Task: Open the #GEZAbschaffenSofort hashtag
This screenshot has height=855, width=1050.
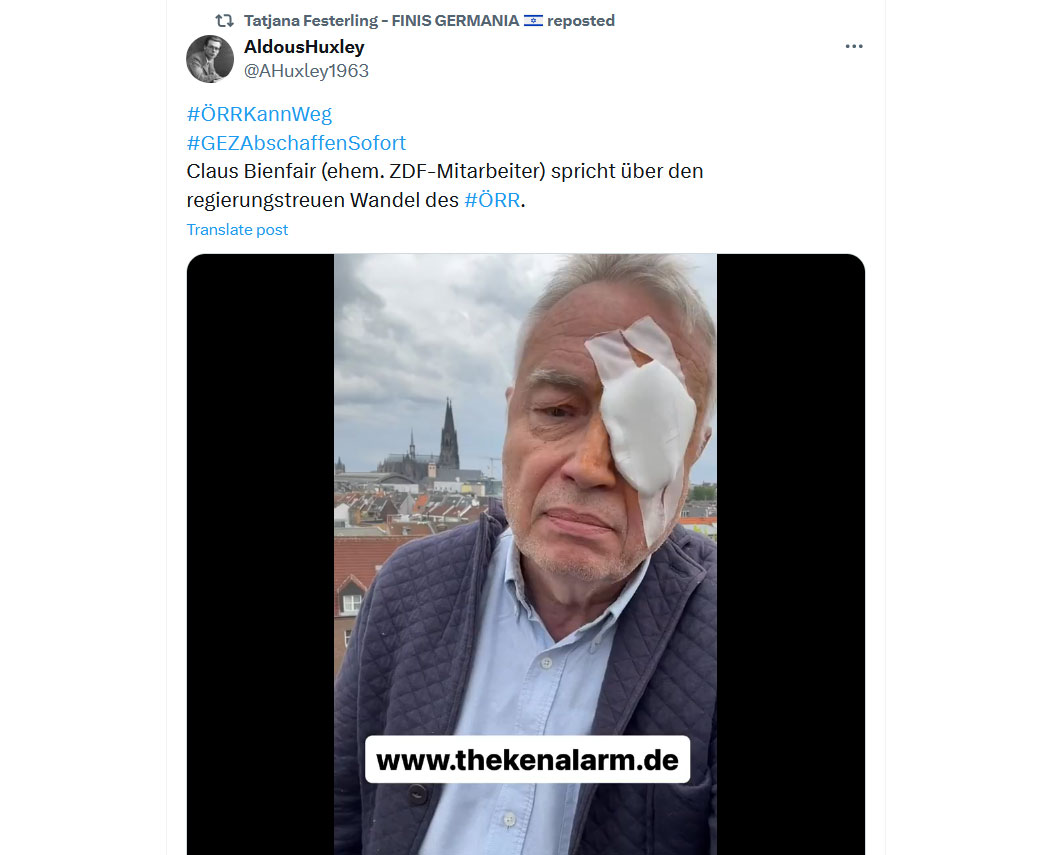Action: click(x=296, y=143)
